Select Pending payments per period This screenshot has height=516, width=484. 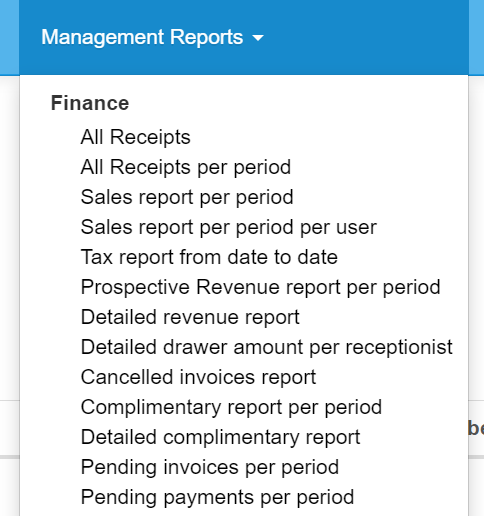[217, 497]
